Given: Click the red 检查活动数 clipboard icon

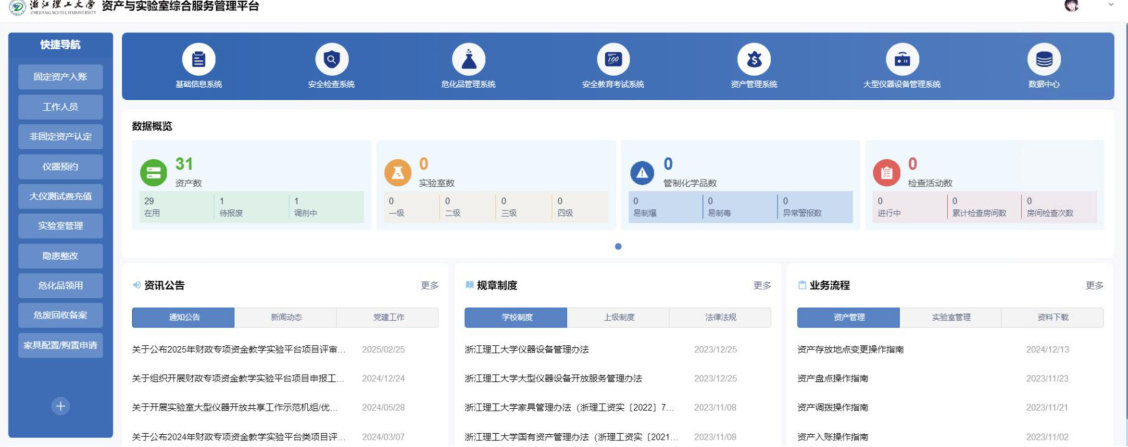Looking at the screenshot, I should (886, 173).
